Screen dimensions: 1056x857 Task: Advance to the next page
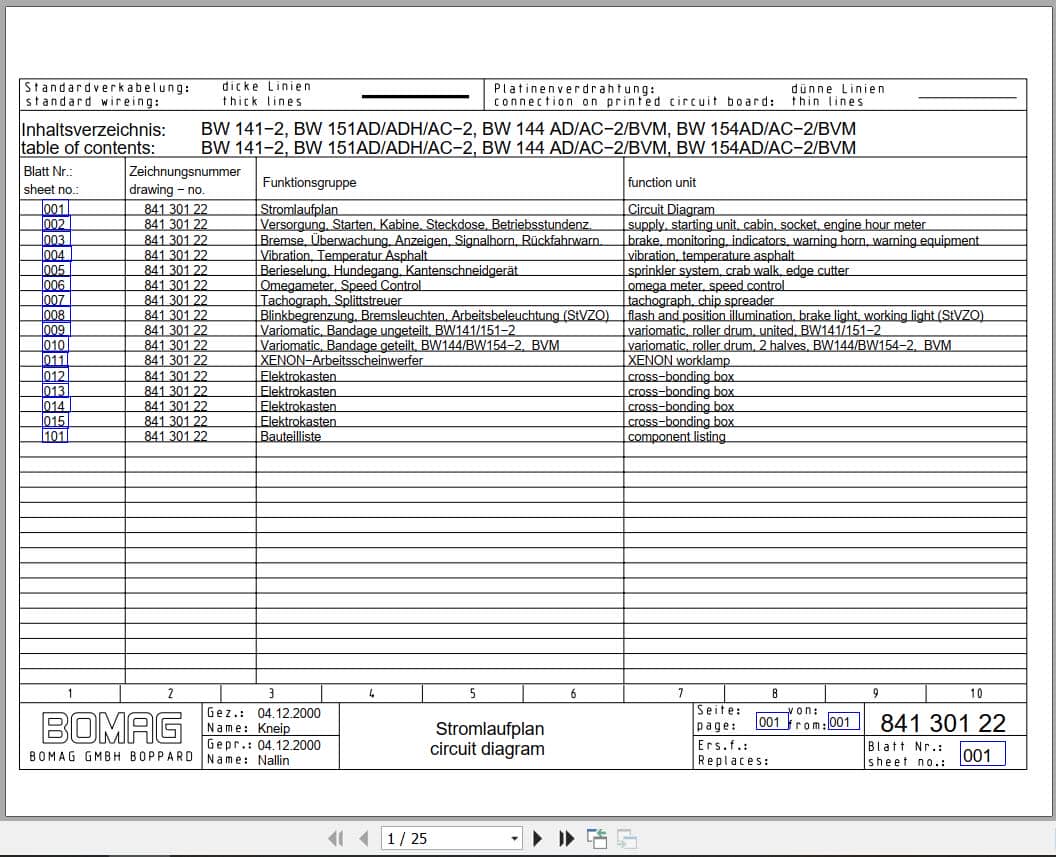[x=538, y=838]
